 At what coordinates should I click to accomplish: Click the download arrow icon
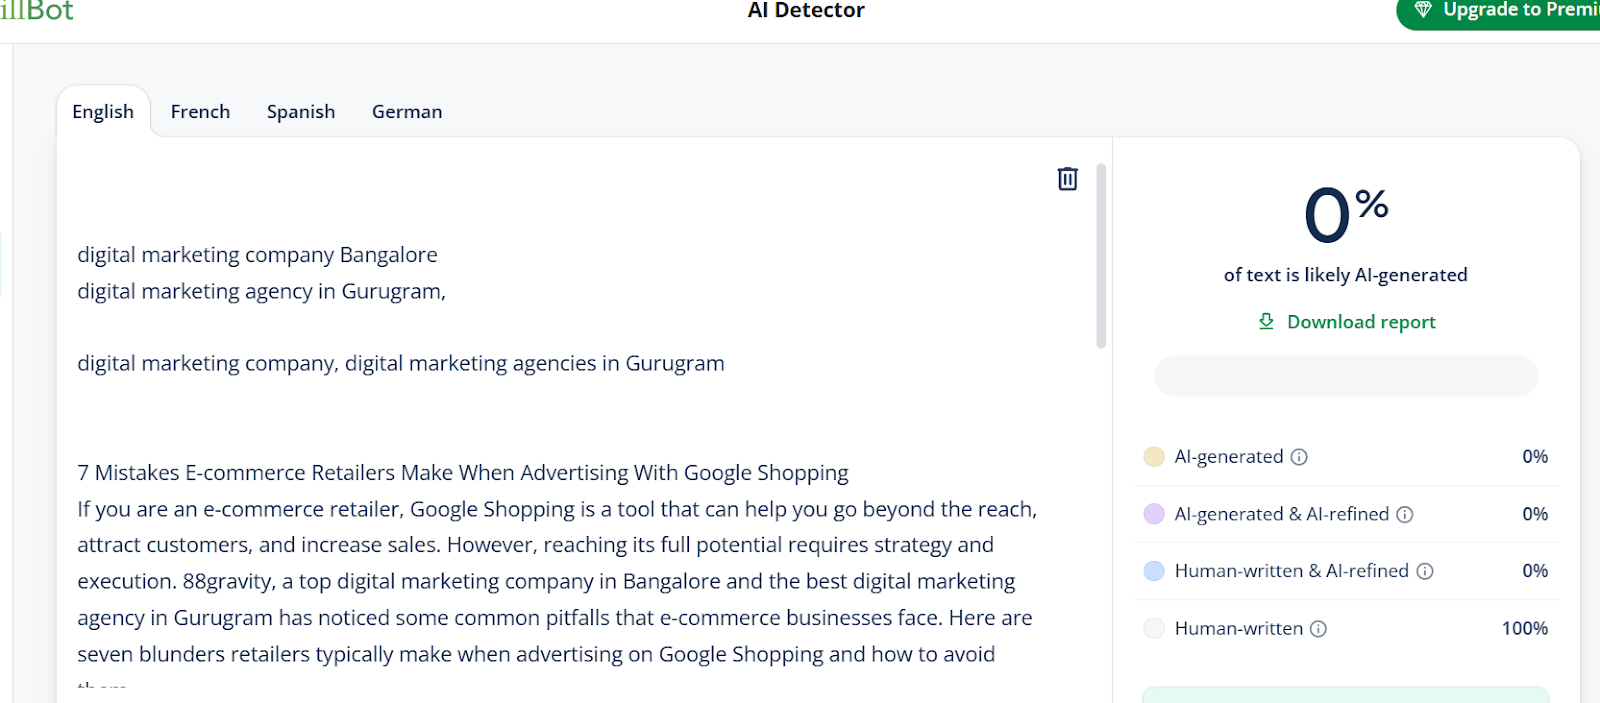(x=1266, y=321)
